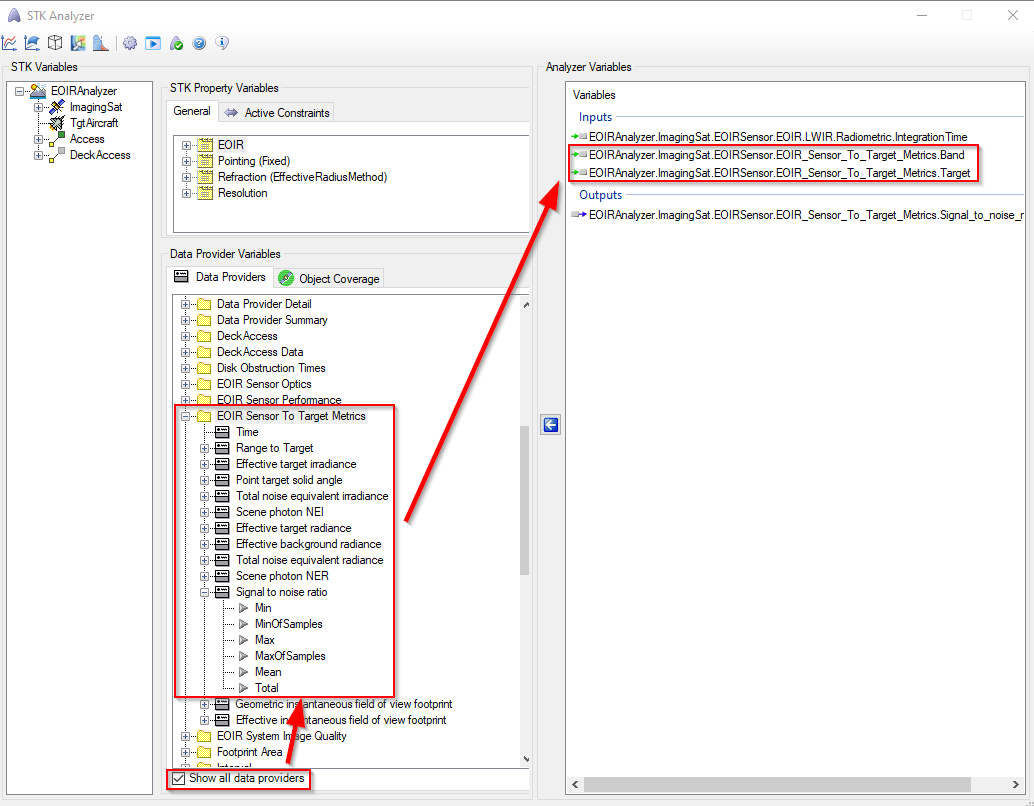Select the Total noise equivalent radiance provider
This screenshot has height=806, width=1034.
[x=309, y=560]
